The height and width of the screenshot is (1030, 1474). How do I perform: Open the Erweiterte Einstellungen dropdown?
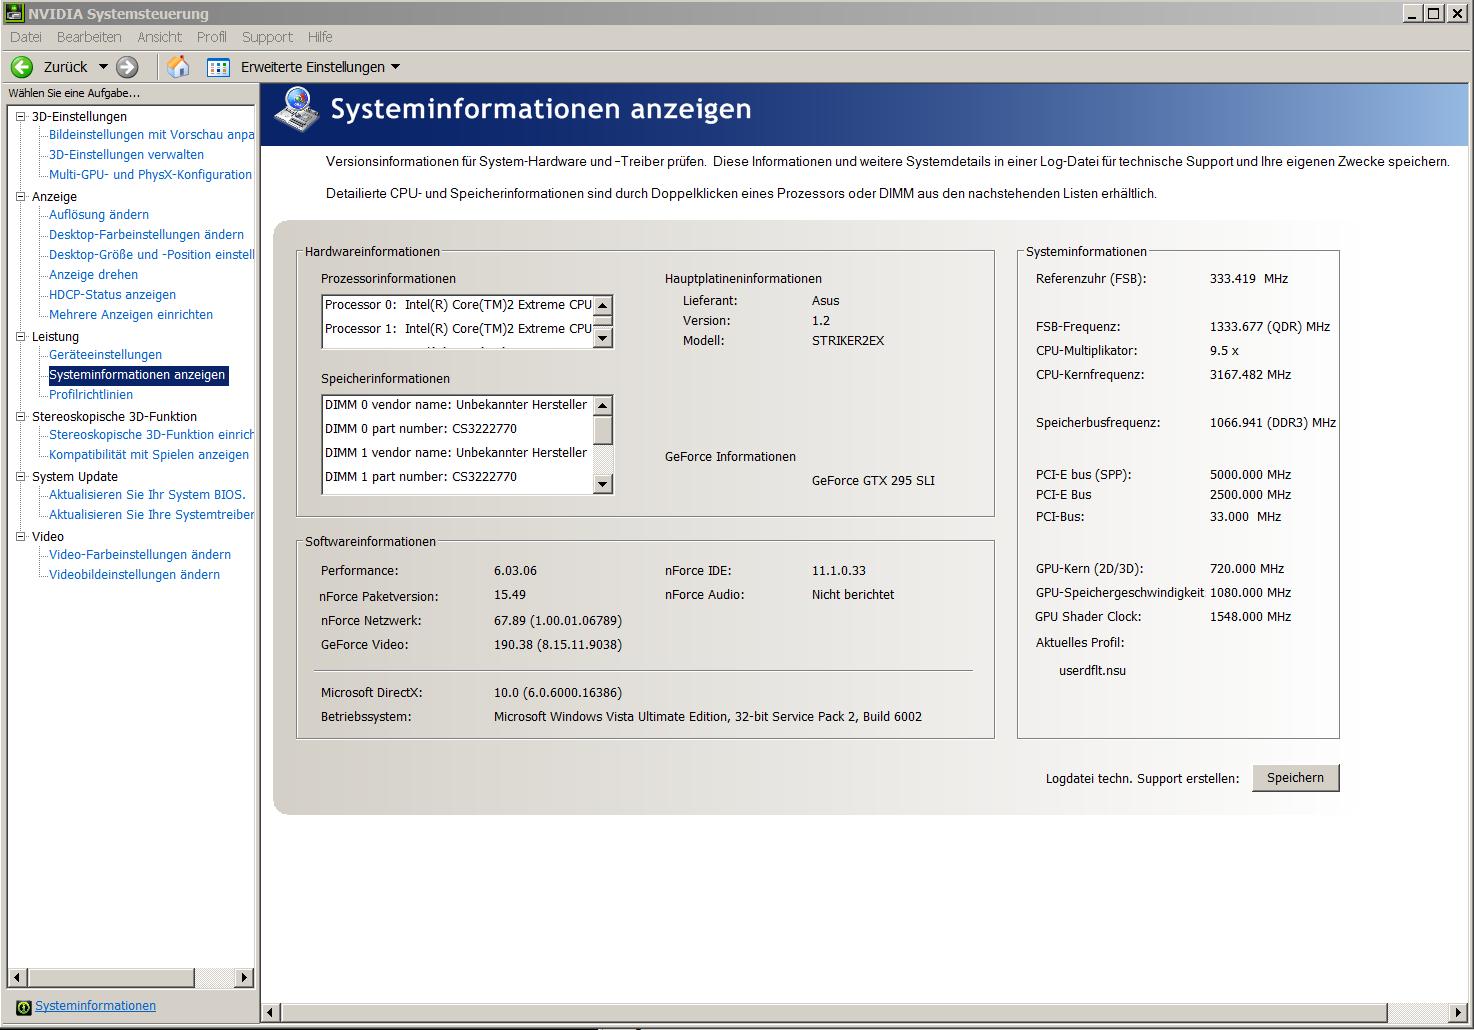pos(395,67)
